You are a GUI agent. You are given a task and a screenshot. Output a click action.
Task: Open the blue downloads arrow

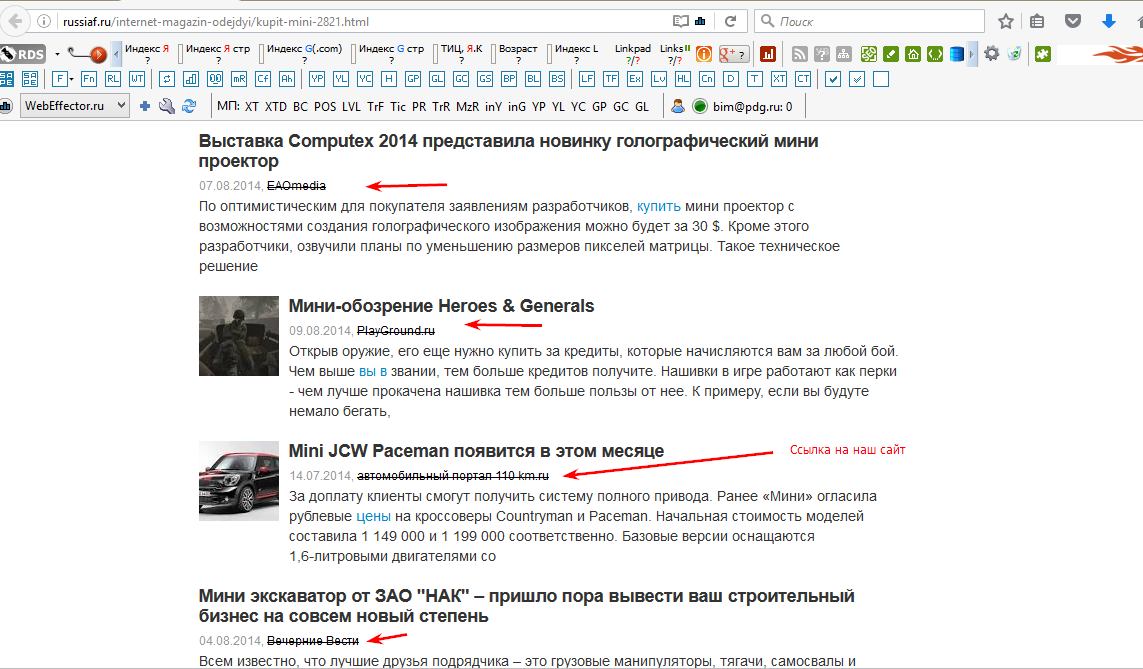pyautogui.click(x=1109, y=21)
